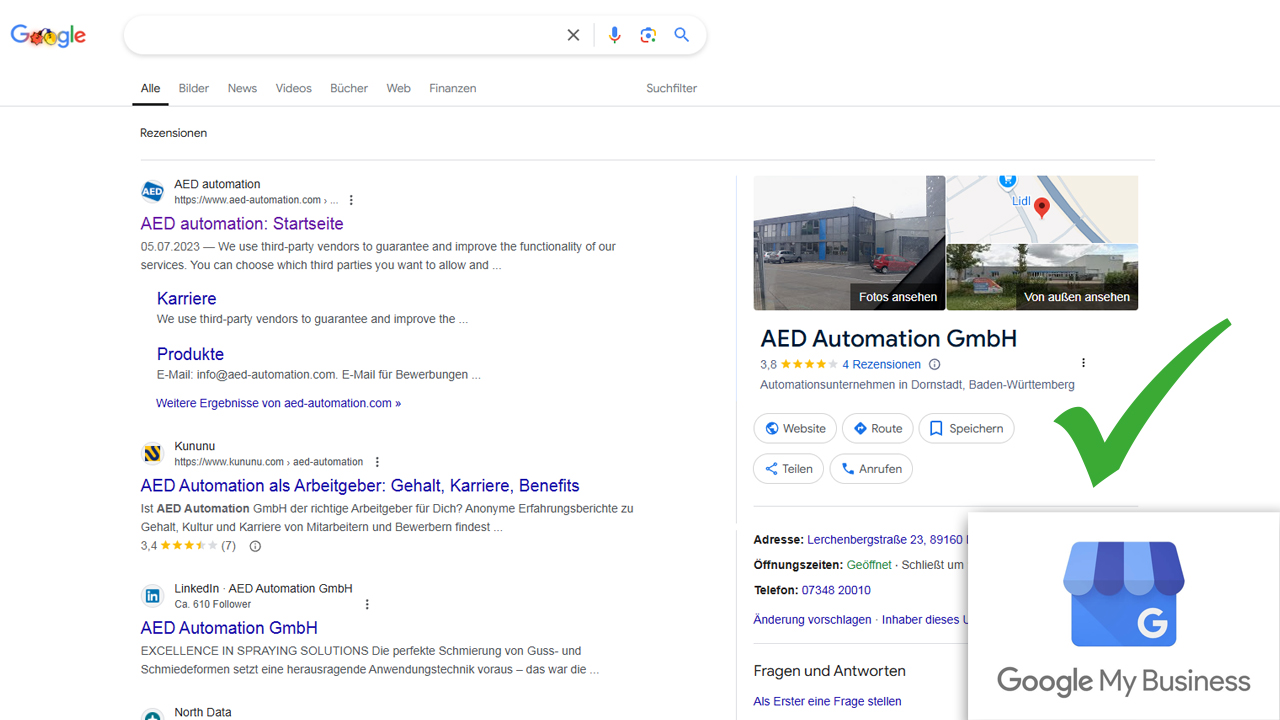Open the AED automation: Startseite link
The image size is (1280, 720).
coord(242,224)
